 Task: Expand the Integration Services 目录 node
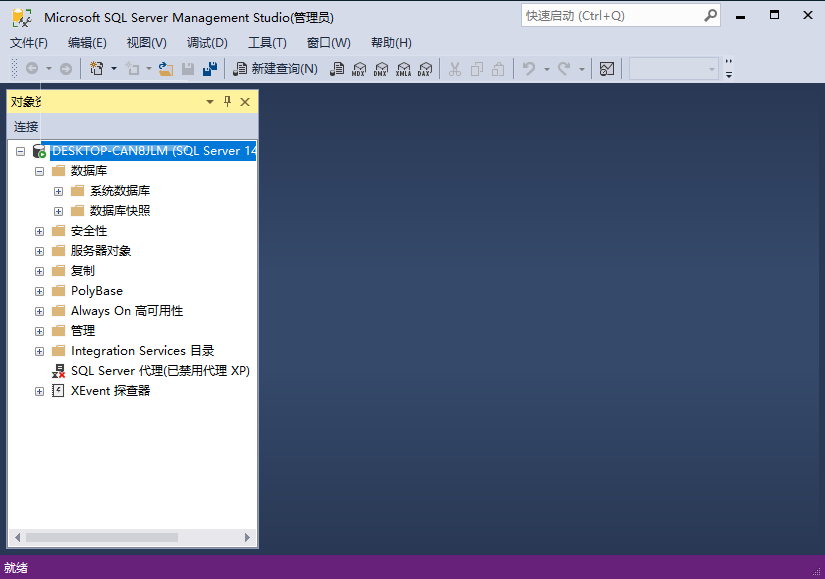point(39,352)
